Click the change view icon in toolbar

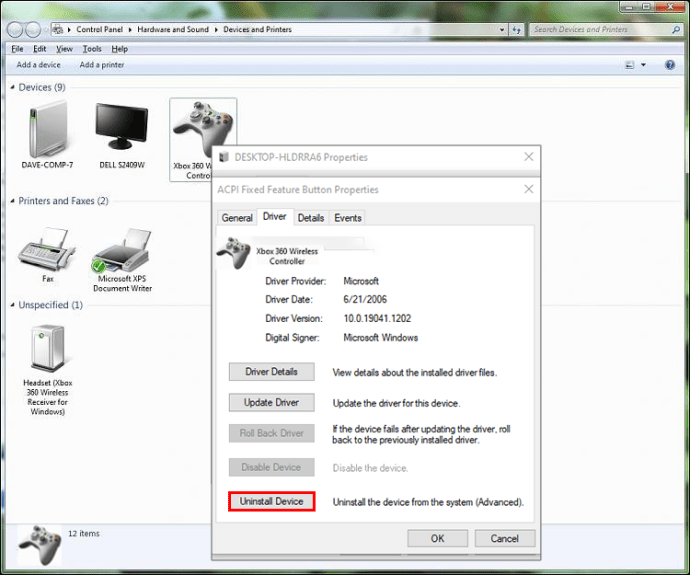click(x=630, y=65)
